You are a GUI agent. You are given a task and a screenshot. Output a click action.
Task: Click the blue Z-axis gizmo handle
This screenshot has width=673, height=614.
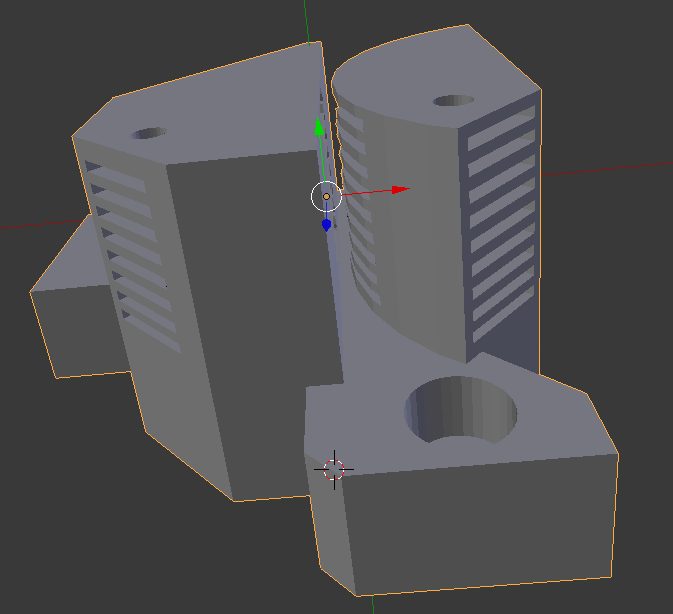point(326,225)
